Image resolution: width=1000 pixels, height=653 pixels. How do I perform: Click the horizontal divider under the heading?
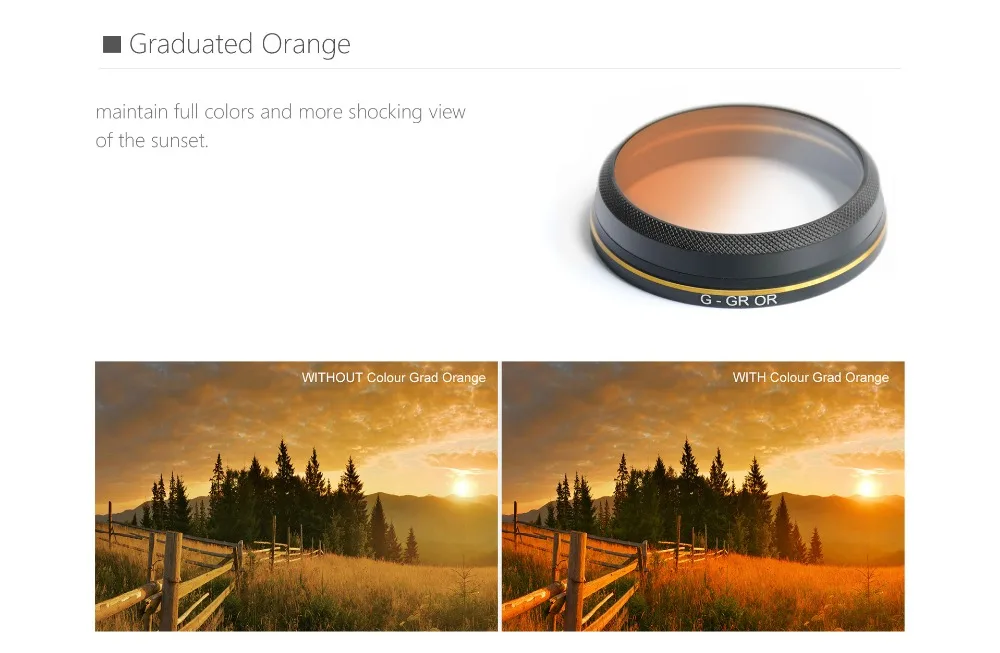(499, 68)
